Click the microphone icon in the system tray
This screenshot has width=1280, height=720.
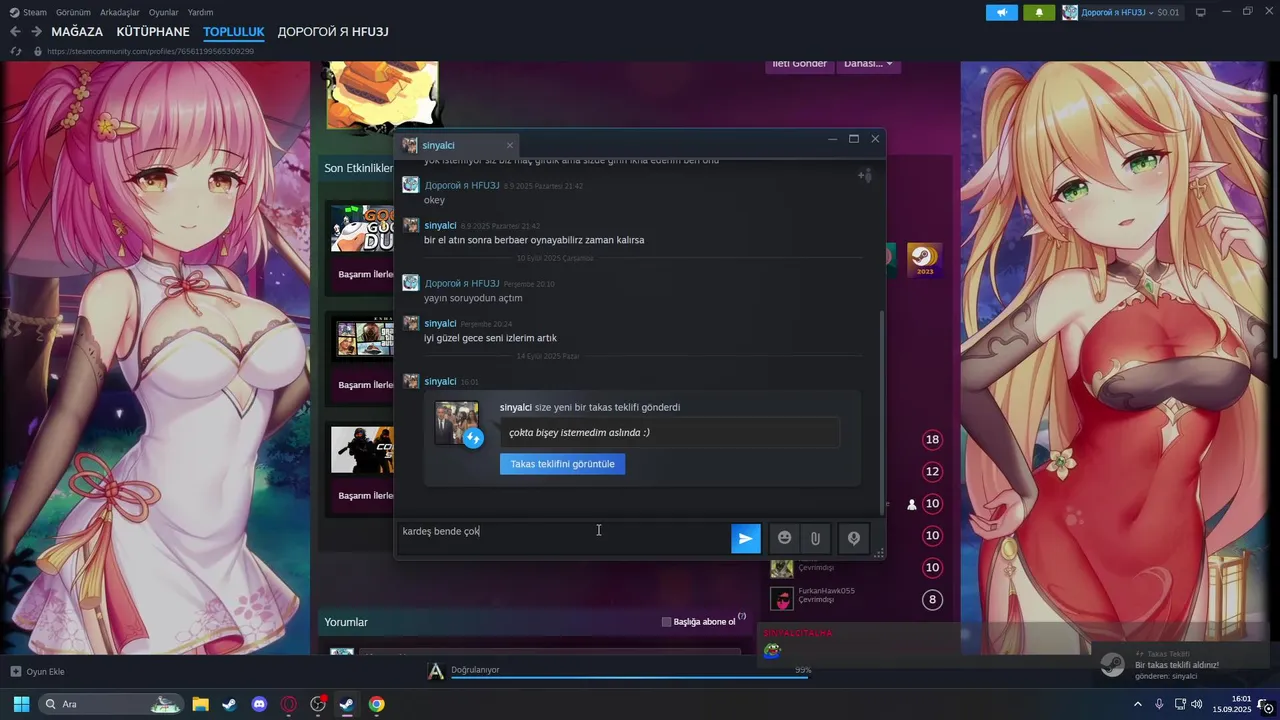point(1159,704)
